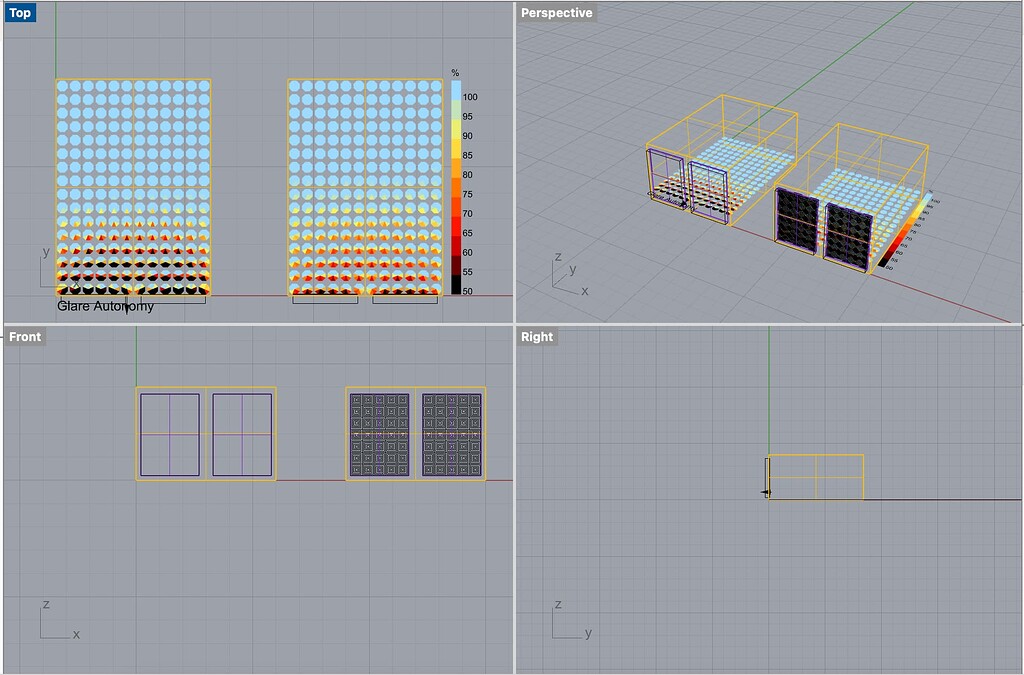Open the Top viewport title dropdown
1024x675 pixels.
tap(20, 12)
